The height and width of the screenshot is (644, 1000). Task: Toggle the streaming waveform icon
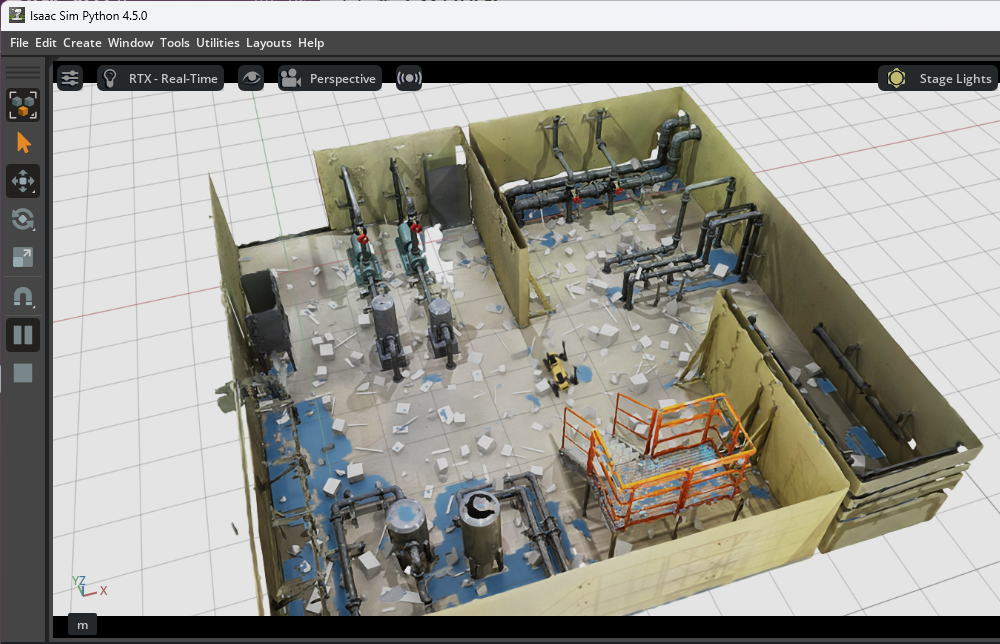[409, 78]
